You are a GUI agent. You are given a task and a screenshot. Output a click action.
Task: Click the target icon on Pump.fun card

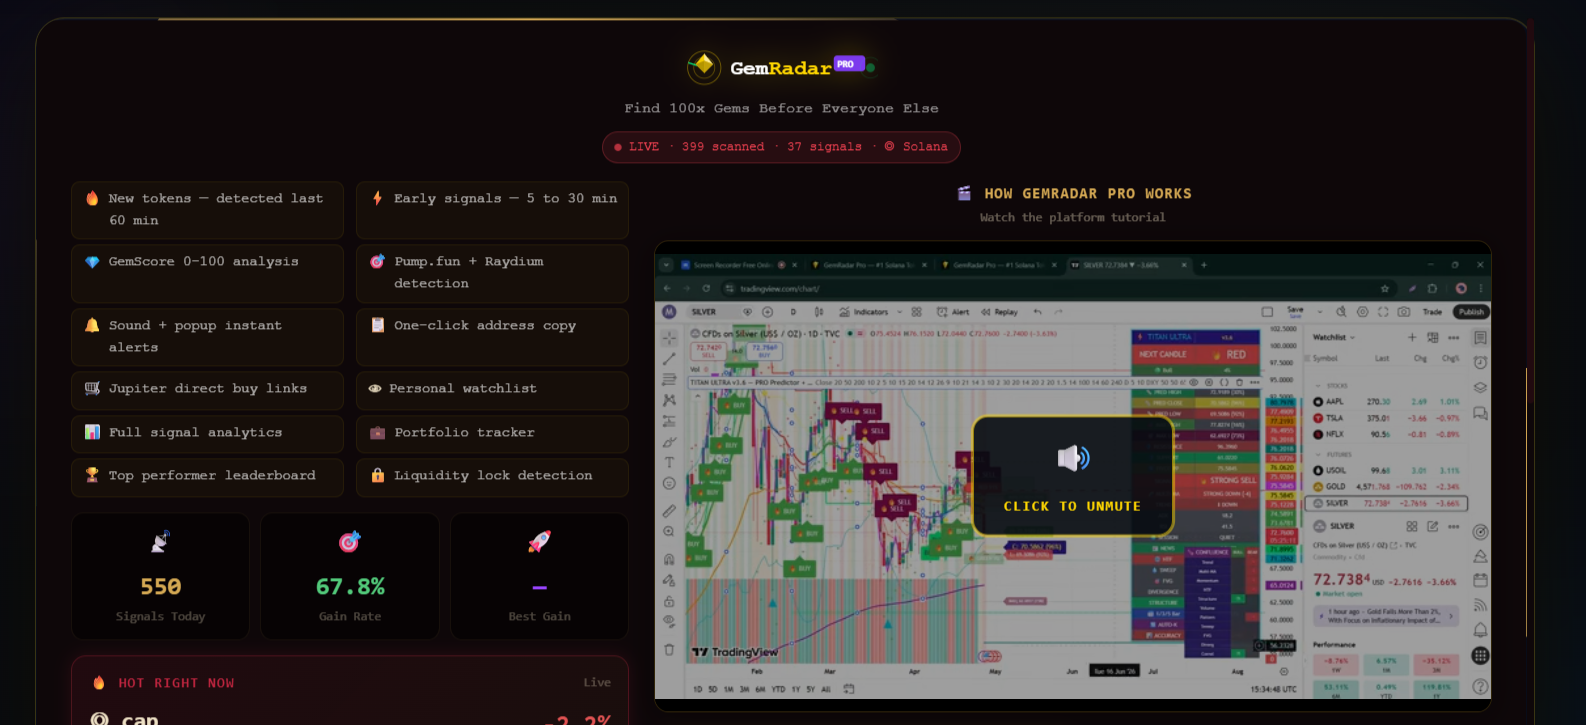[x=377, y=261]
